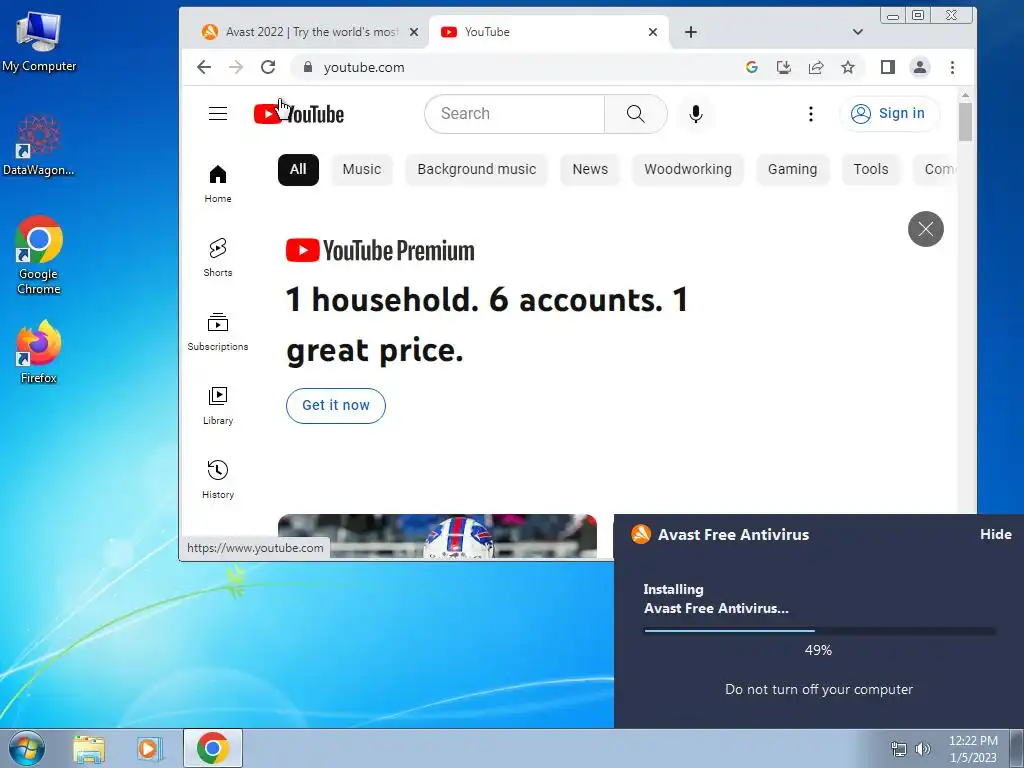
Task: Open the YouTube guide hamburger menu
Action: pos(217,114)
